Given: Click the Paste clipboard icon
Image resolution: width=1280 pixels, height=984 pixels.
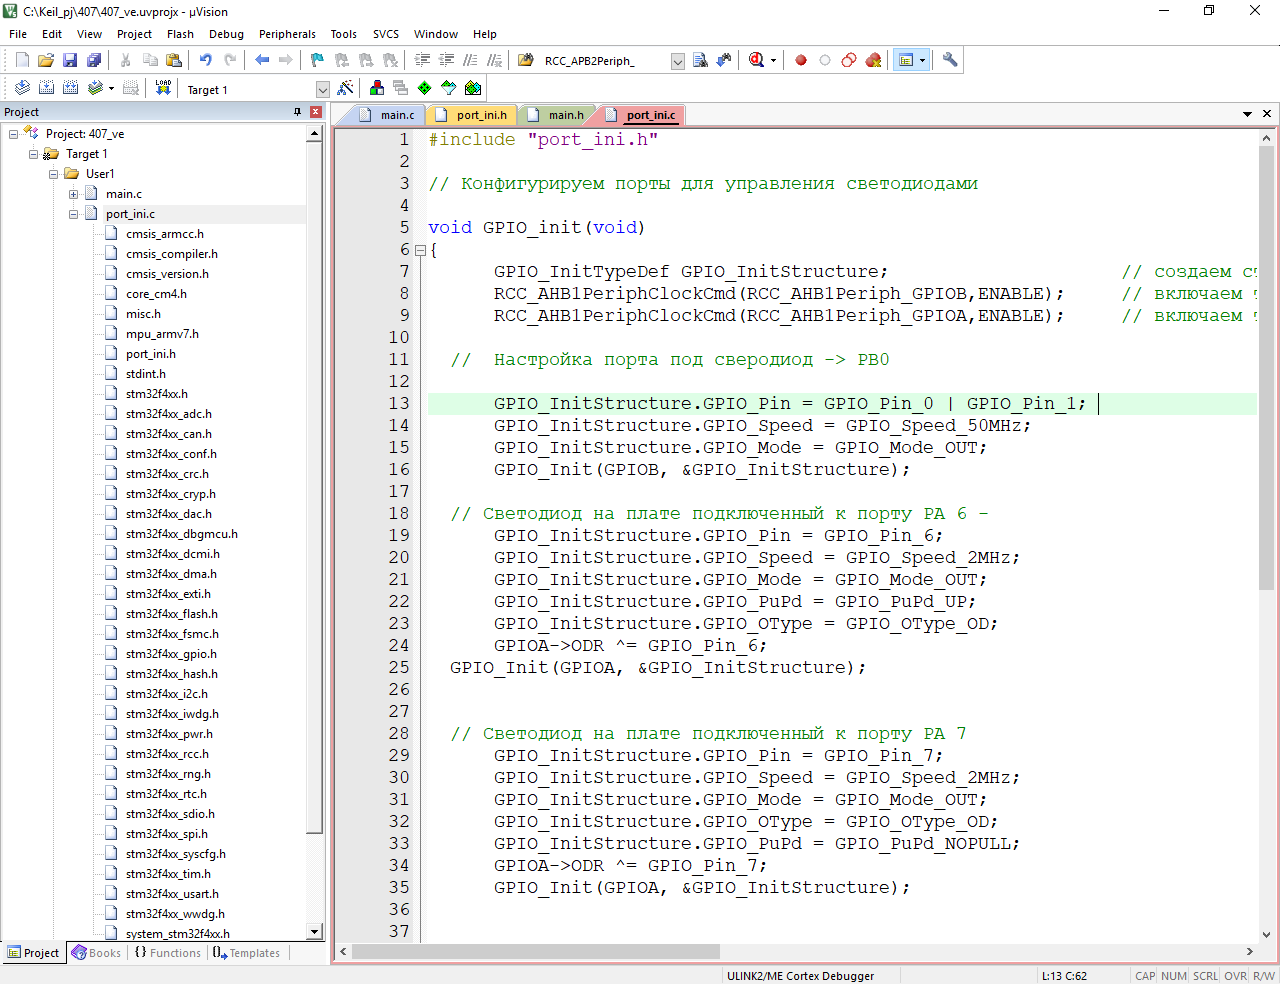Looking at the screenshot, I should 173,60.
